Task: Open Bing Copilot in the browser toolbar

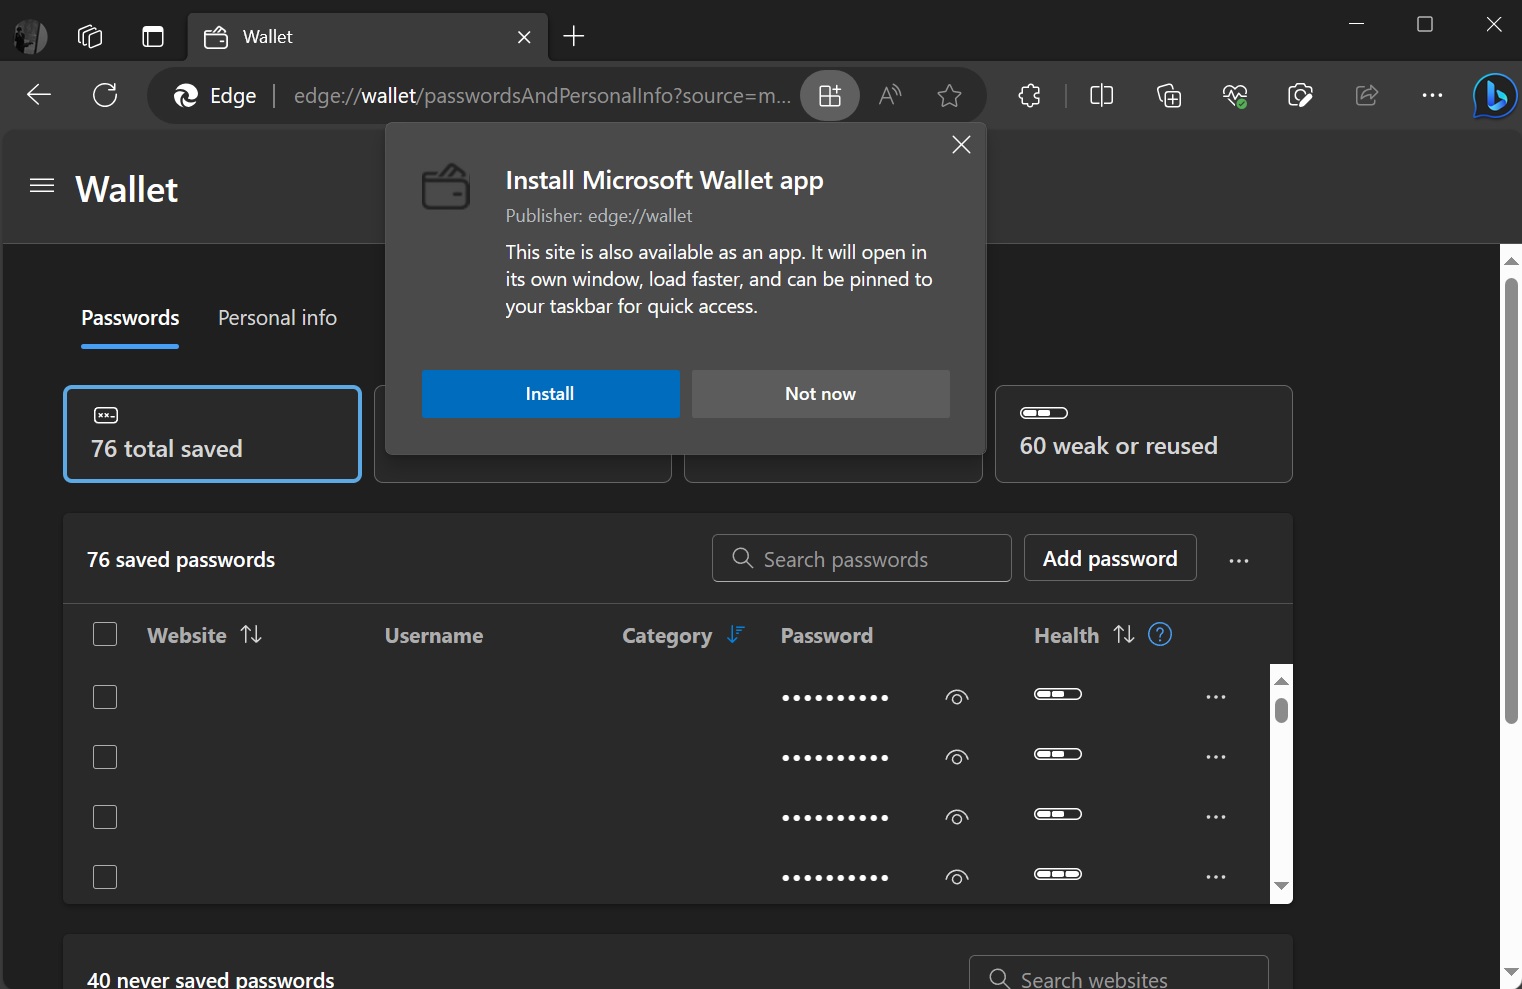Action: 1494,95
